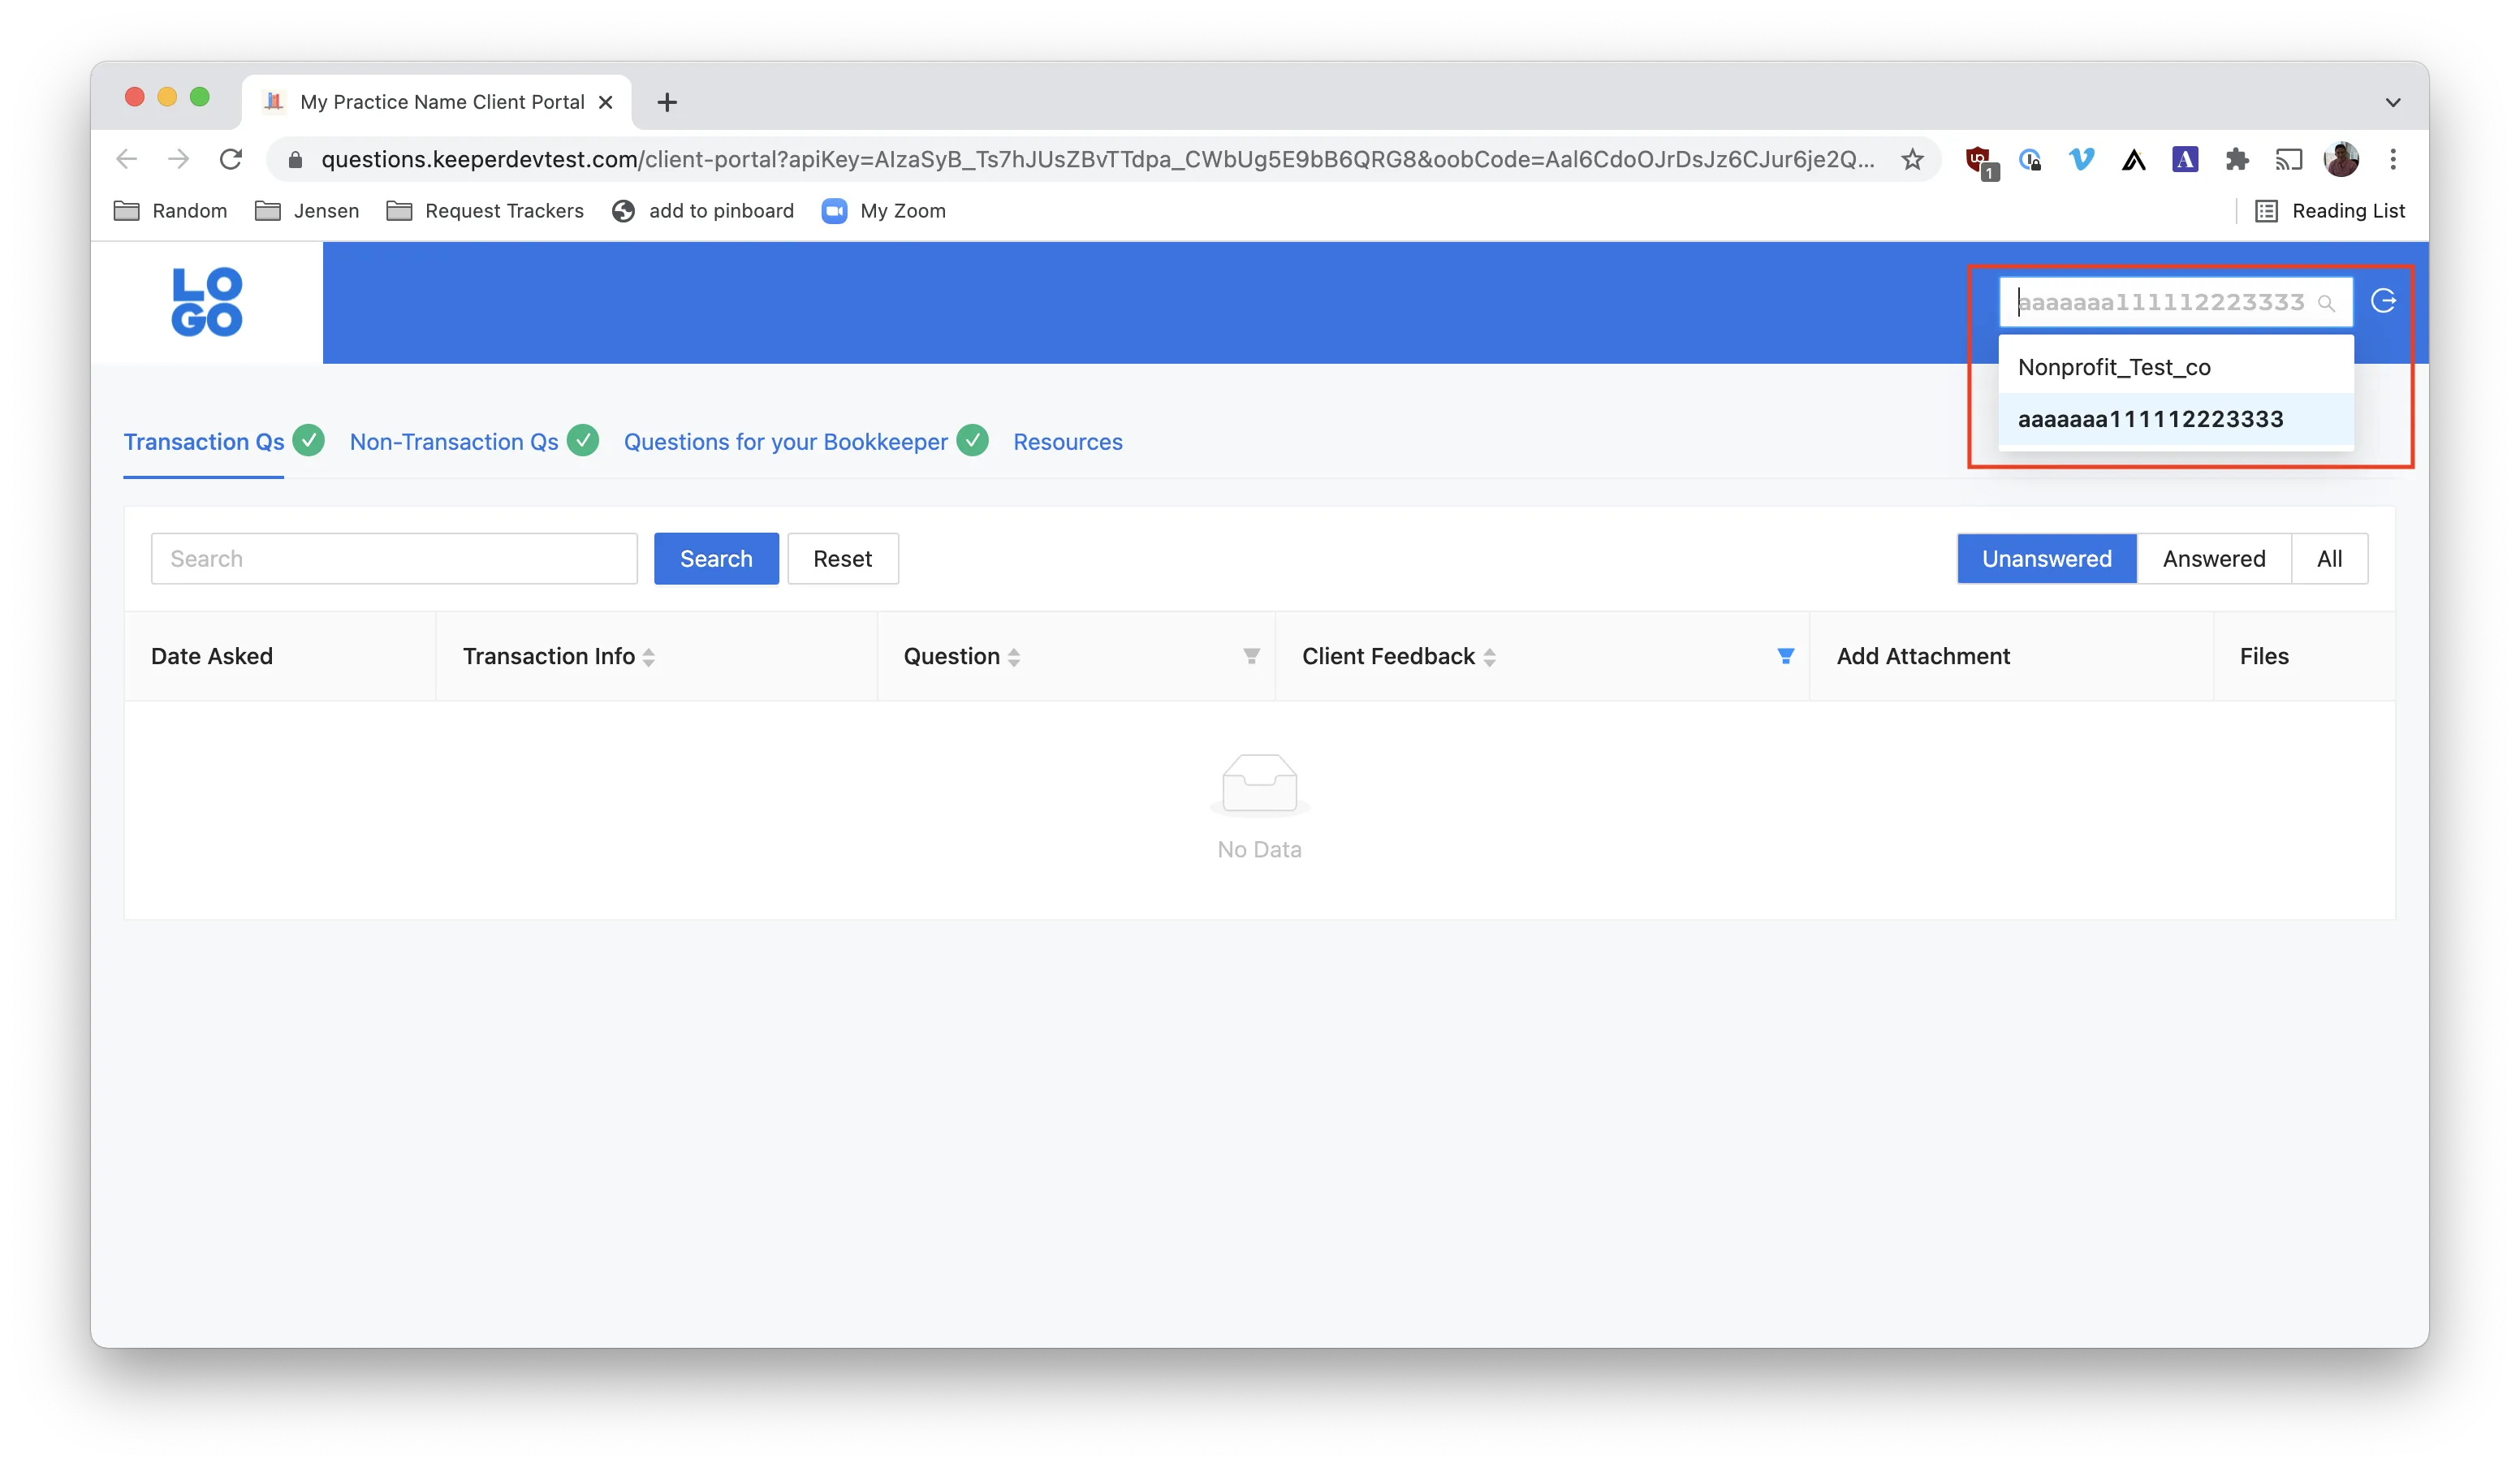Open the Chrome three-dot menu
This screenshot has height=1468, width=2520.
(2393, 159)
